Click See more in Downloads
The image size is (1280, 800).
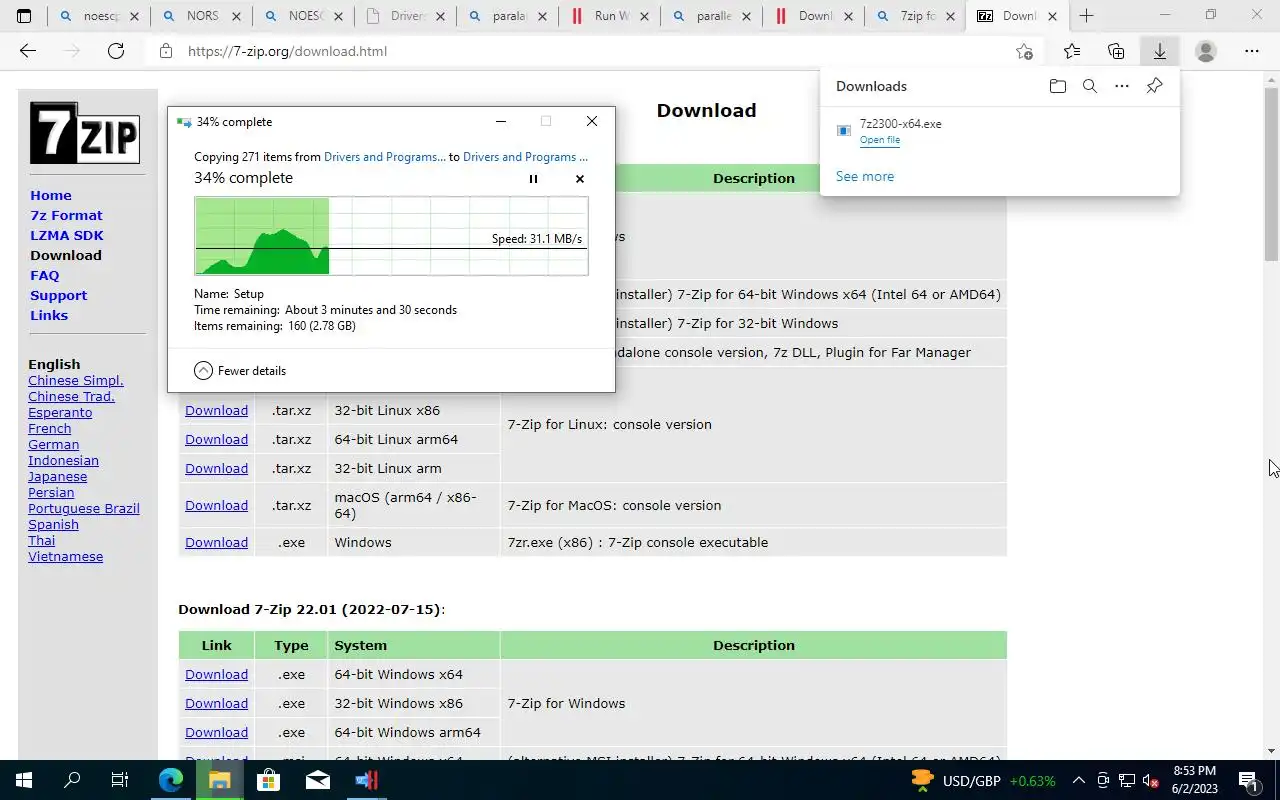pyautogui.click(x=865, y=176)
